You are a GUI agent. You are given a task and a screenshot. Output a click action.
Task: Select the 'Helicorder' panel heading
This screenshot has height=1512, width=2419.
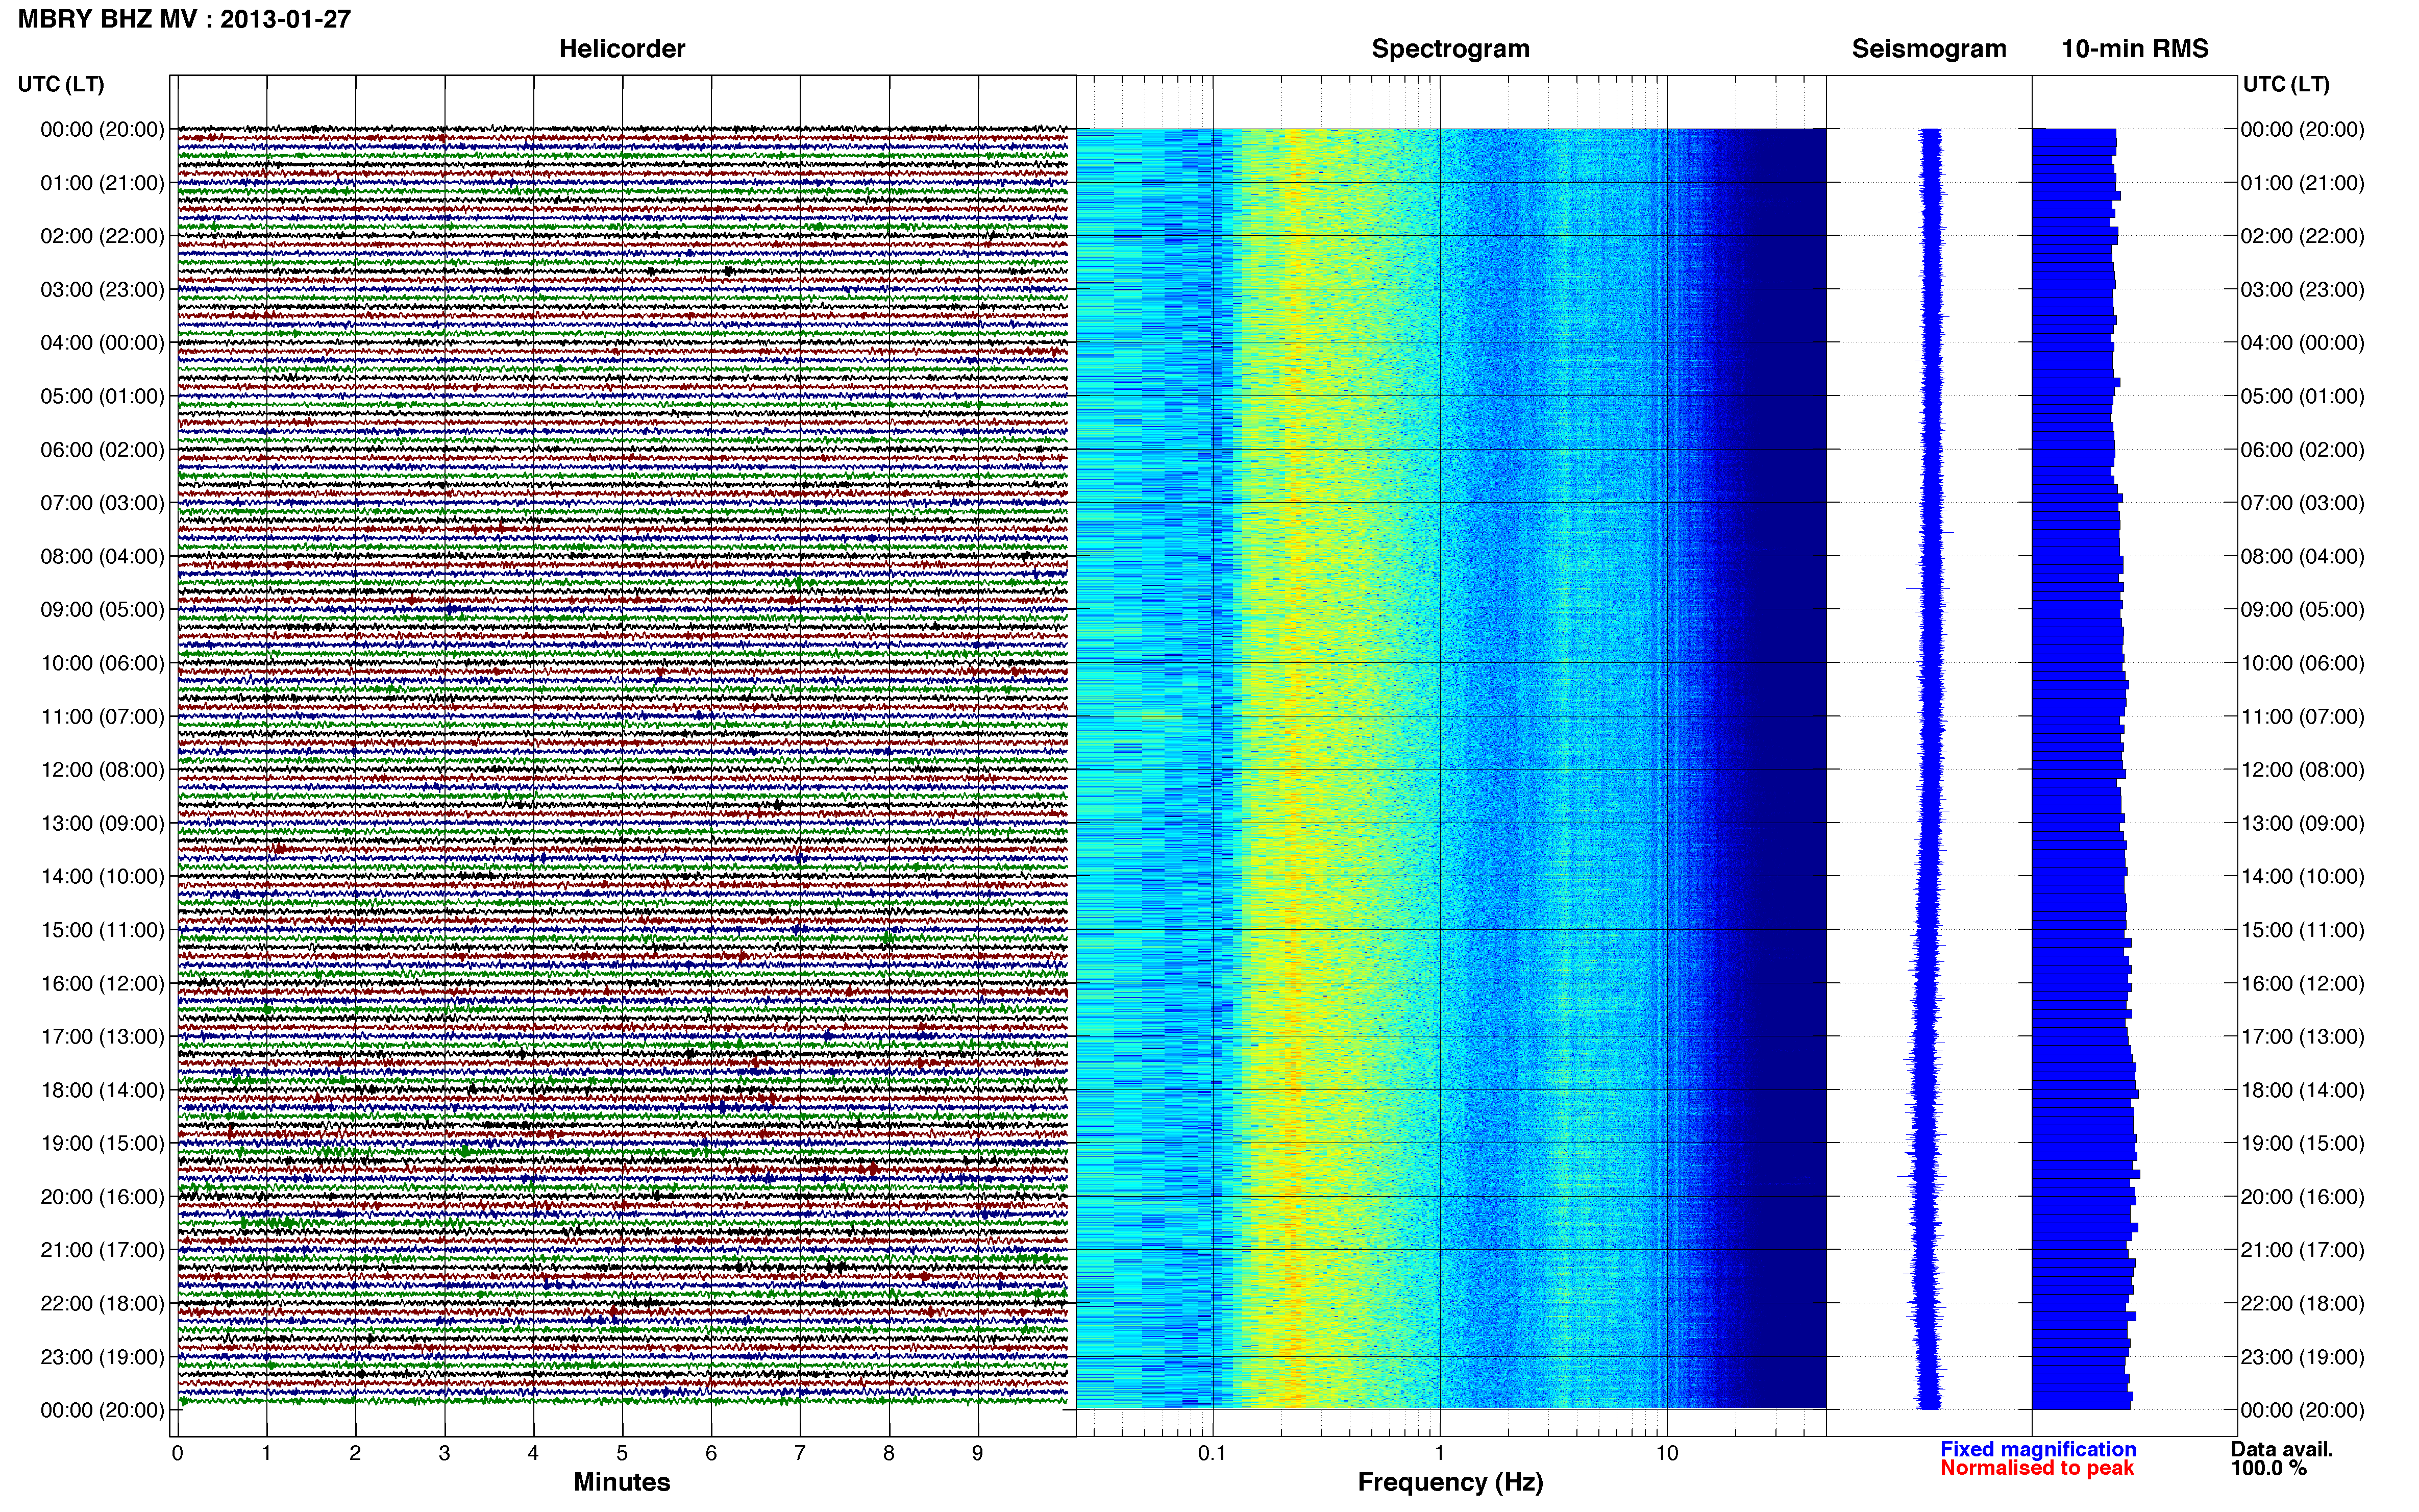[622, 49]
